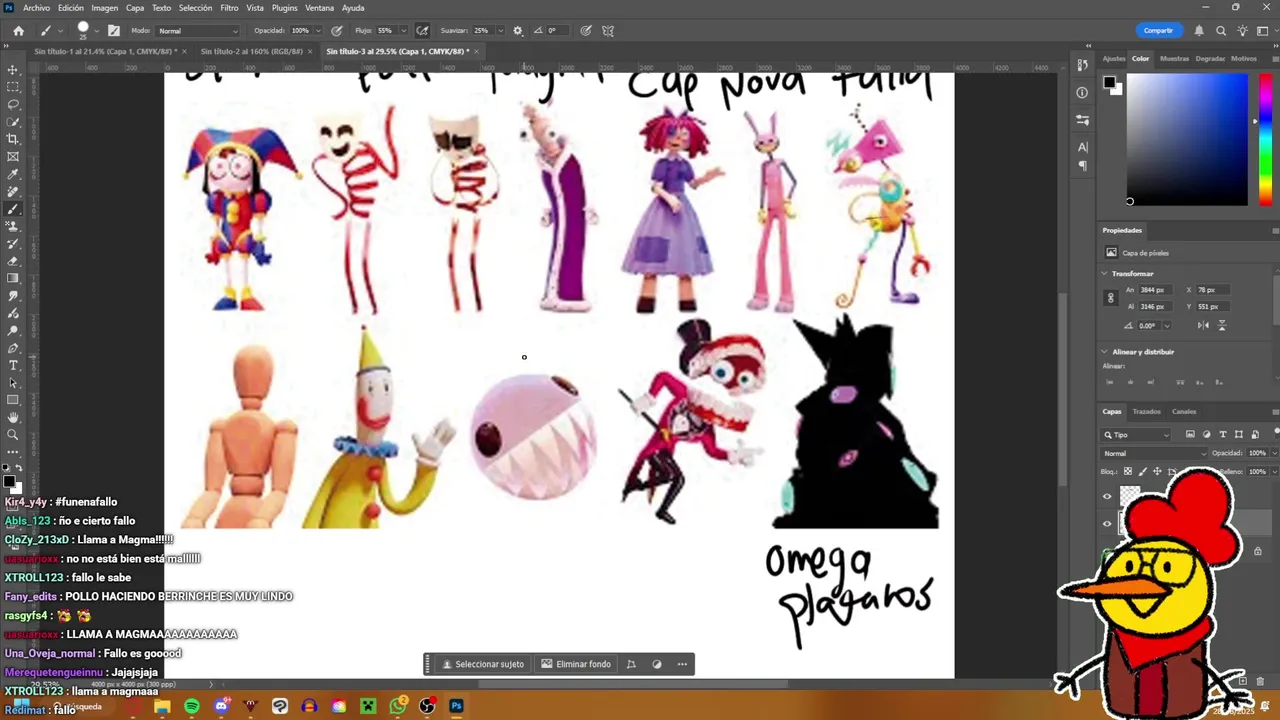This screenshot has height=720, width=1280.
Task: Open File Explorer from the taskbar
Action: tap(162, 706)
